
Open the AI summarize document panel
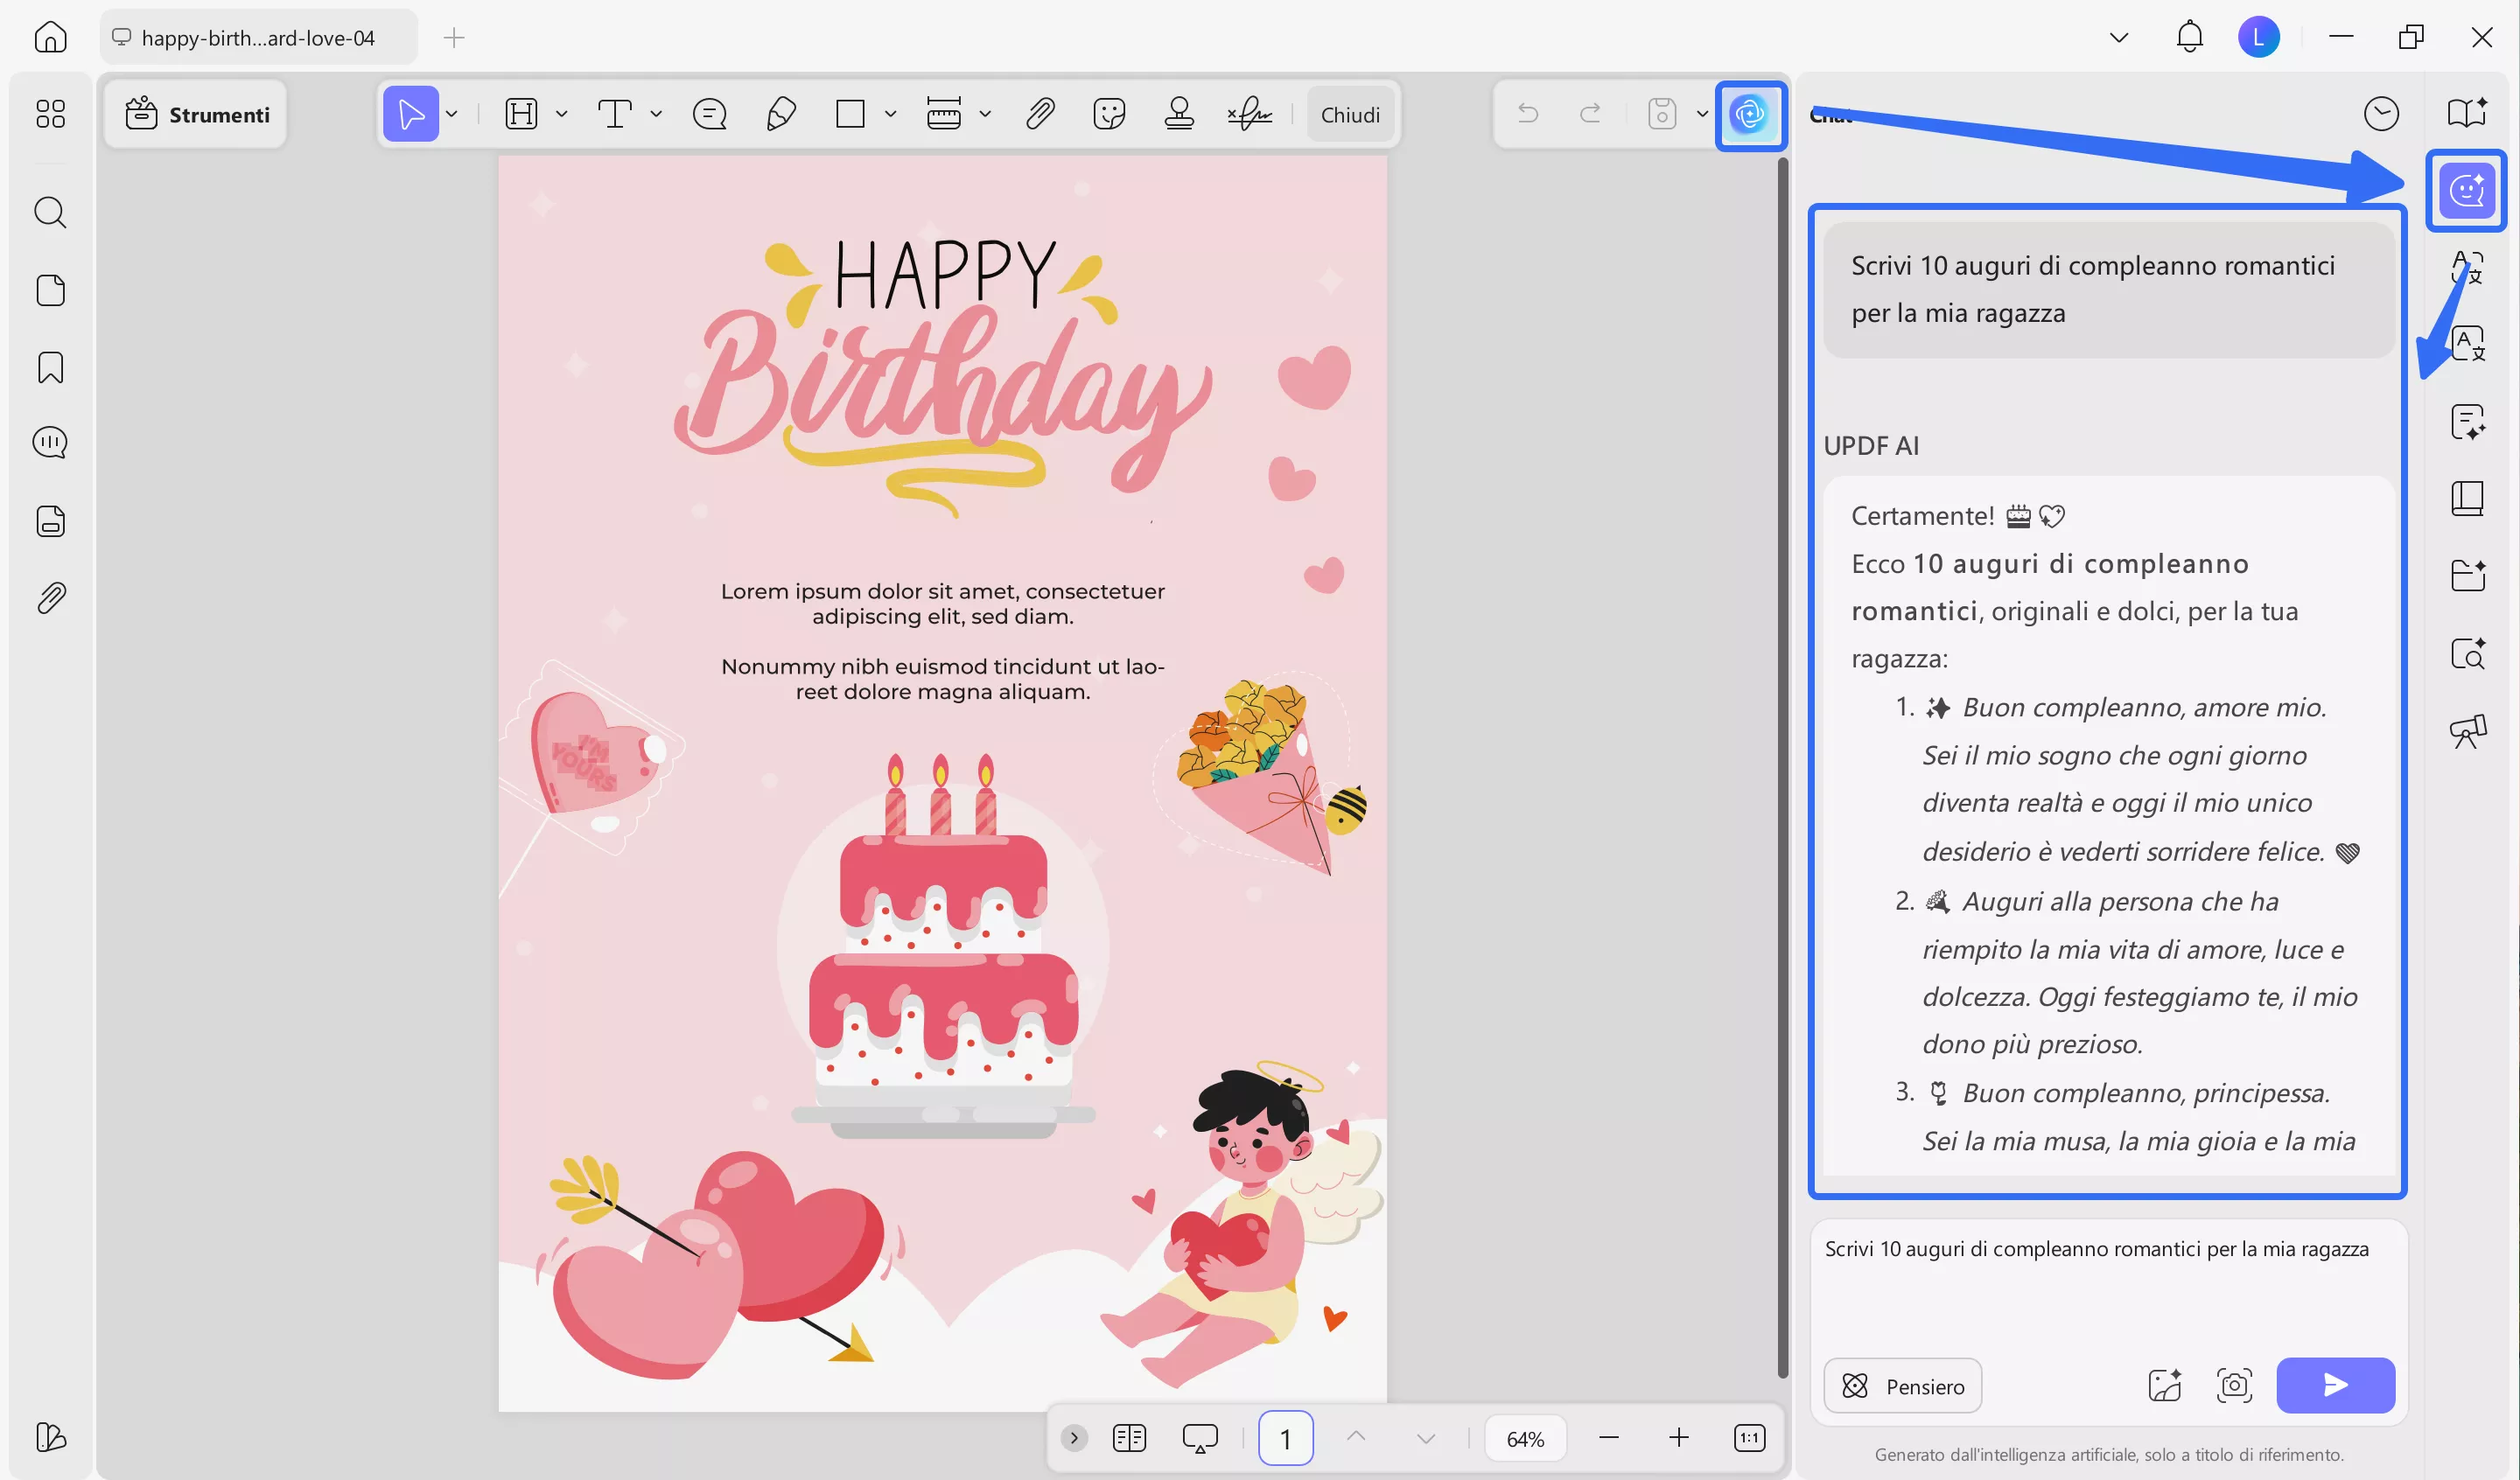[2467, 421]
